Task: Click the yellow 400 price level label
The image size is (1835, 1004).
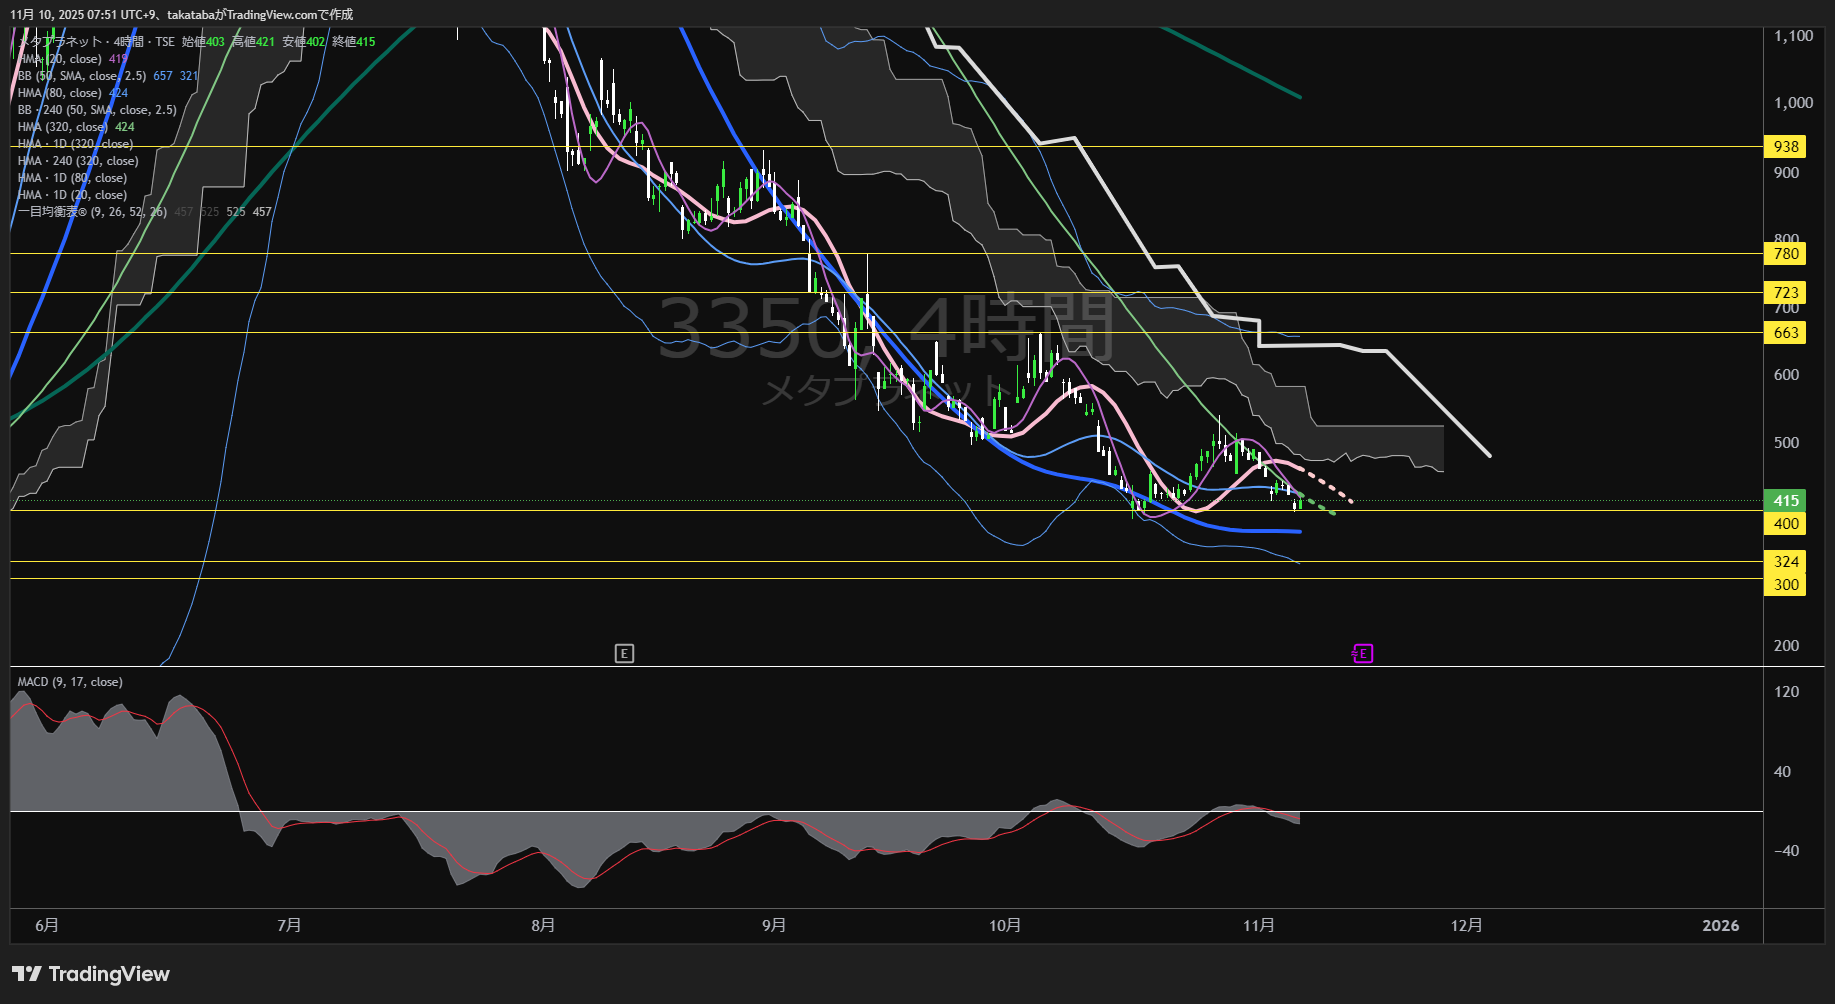Action: 1785,524
